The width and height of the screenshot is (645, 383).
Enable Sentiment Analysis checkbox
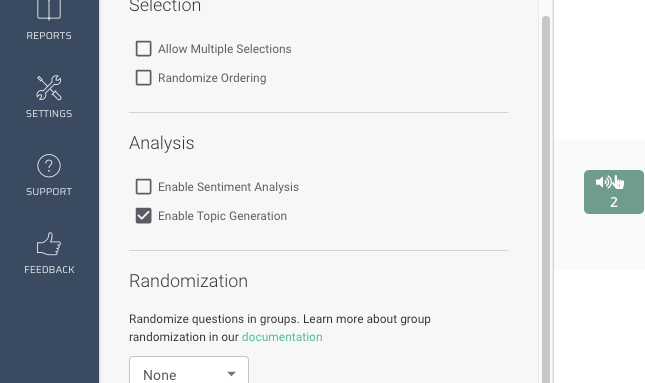coord(144,186)
